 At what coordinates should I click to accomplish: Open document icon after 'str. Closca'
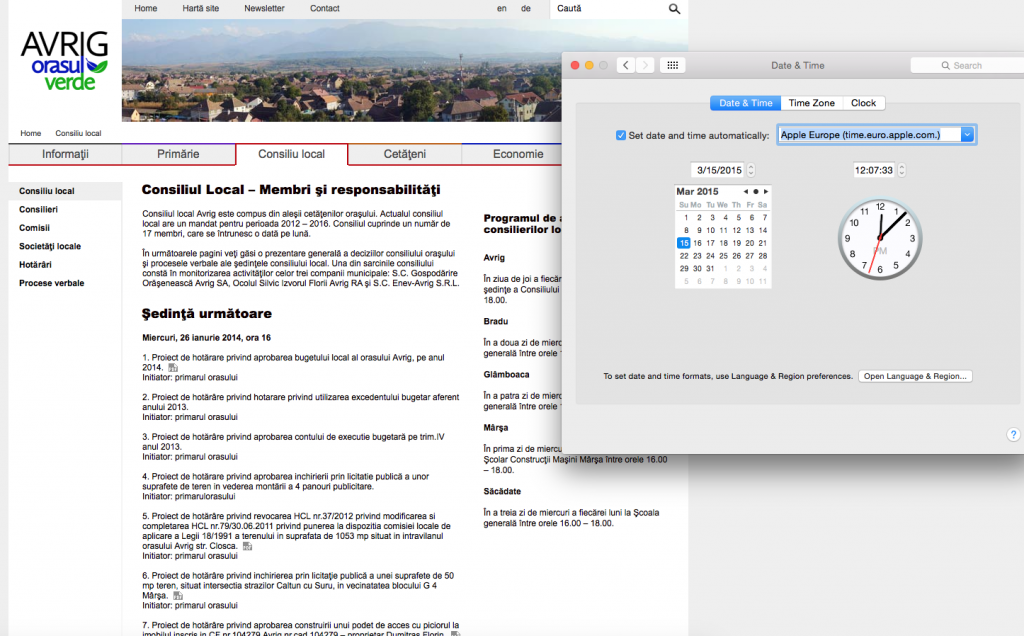pyautogui.click(x=248, y=546)
